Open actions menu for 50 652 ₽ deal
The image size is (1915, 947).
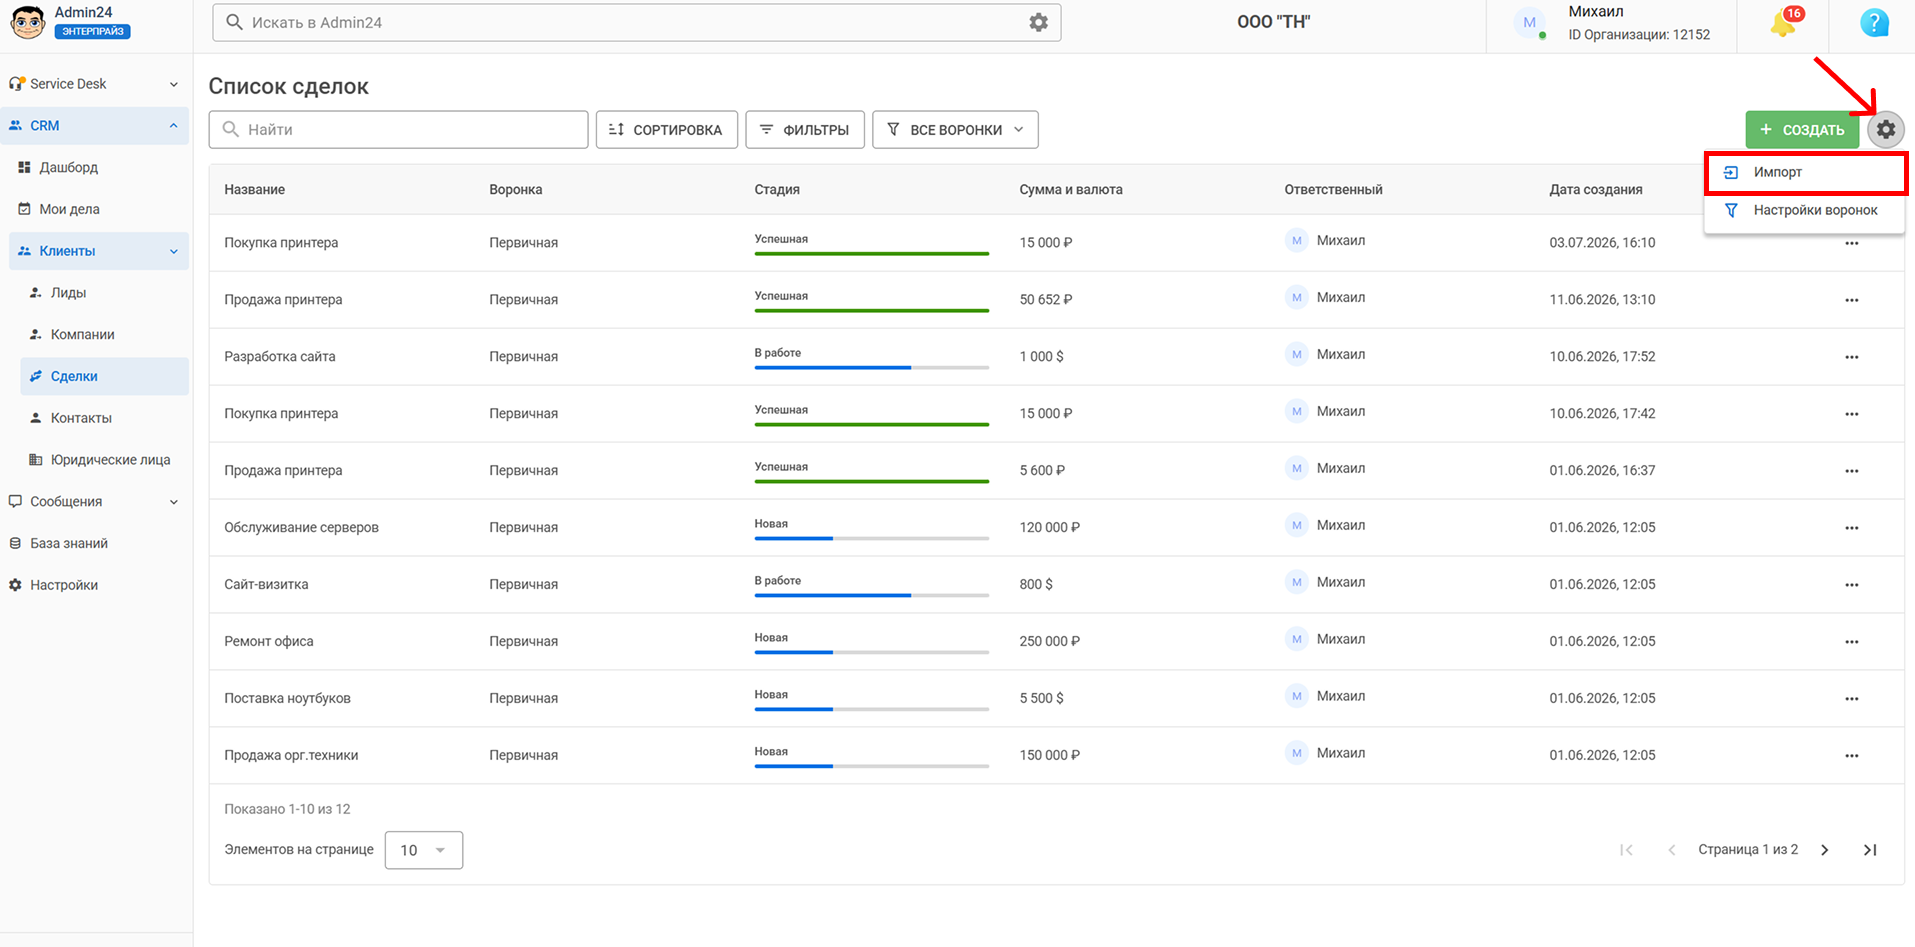pos(1852,300)
